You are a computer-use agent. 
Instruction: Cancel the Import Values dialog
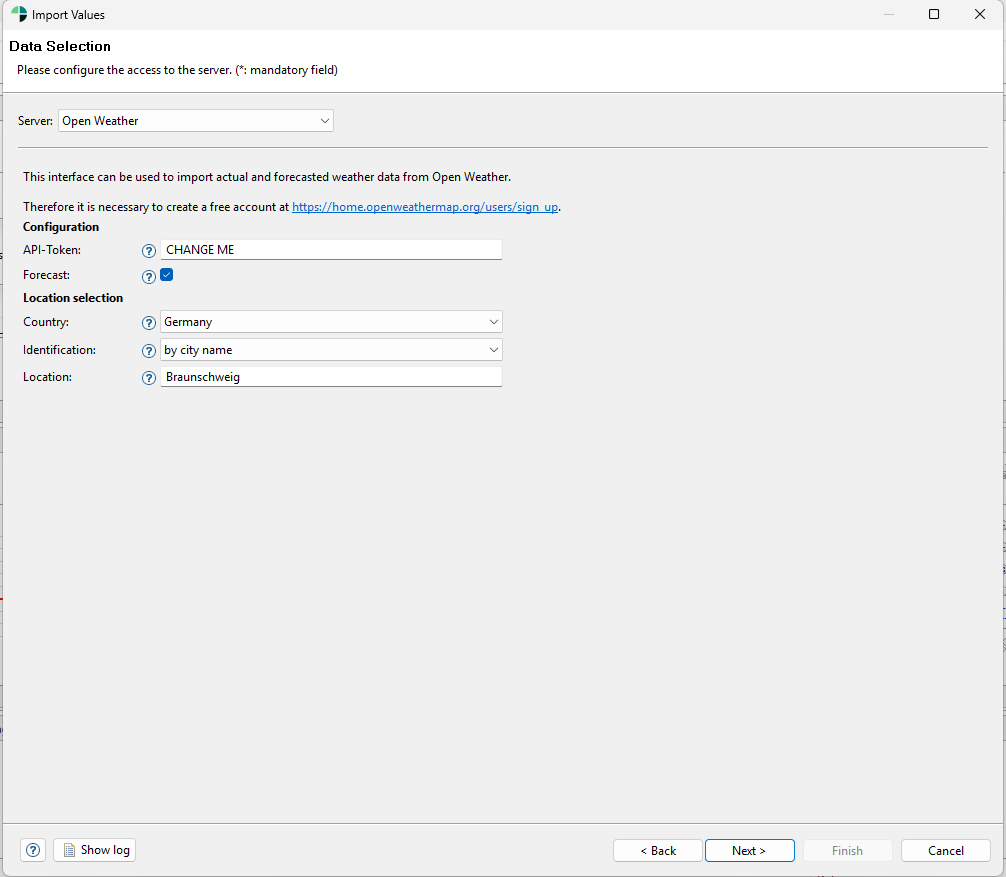[946, 851]
